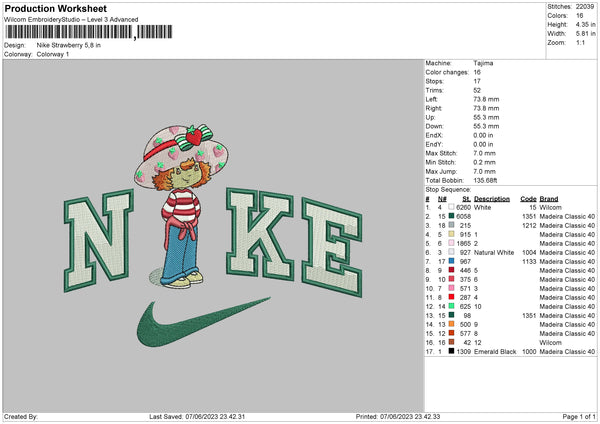Select the Colors count 16 in the header

(579, 16)
